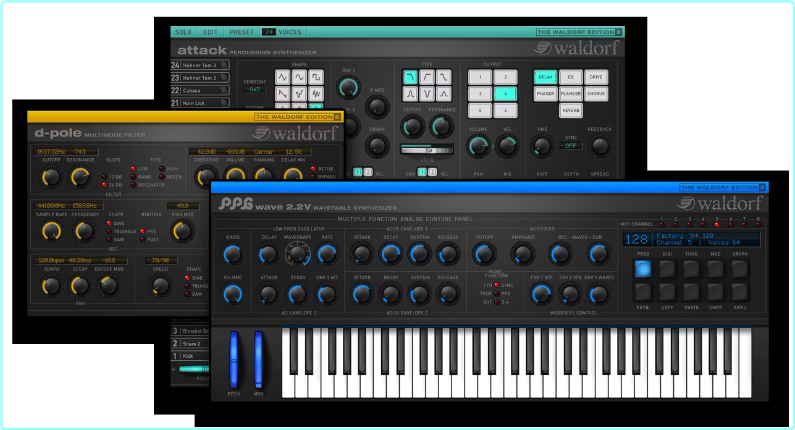Click the PPG Wave ENV 1 VCF knob

(540, 294)
